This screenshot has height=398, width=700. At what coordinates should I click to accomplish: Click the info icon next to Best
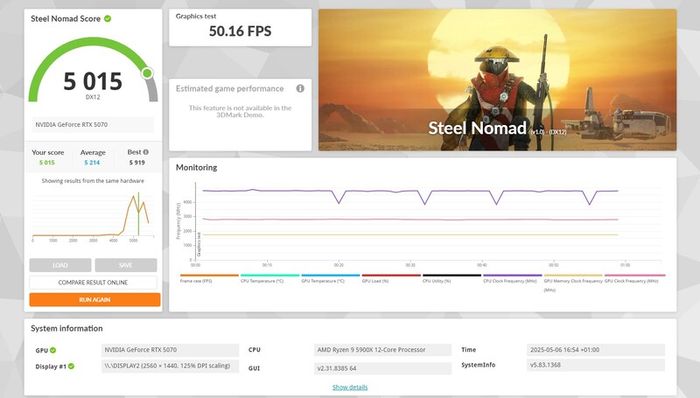click(x=146, y=152)
